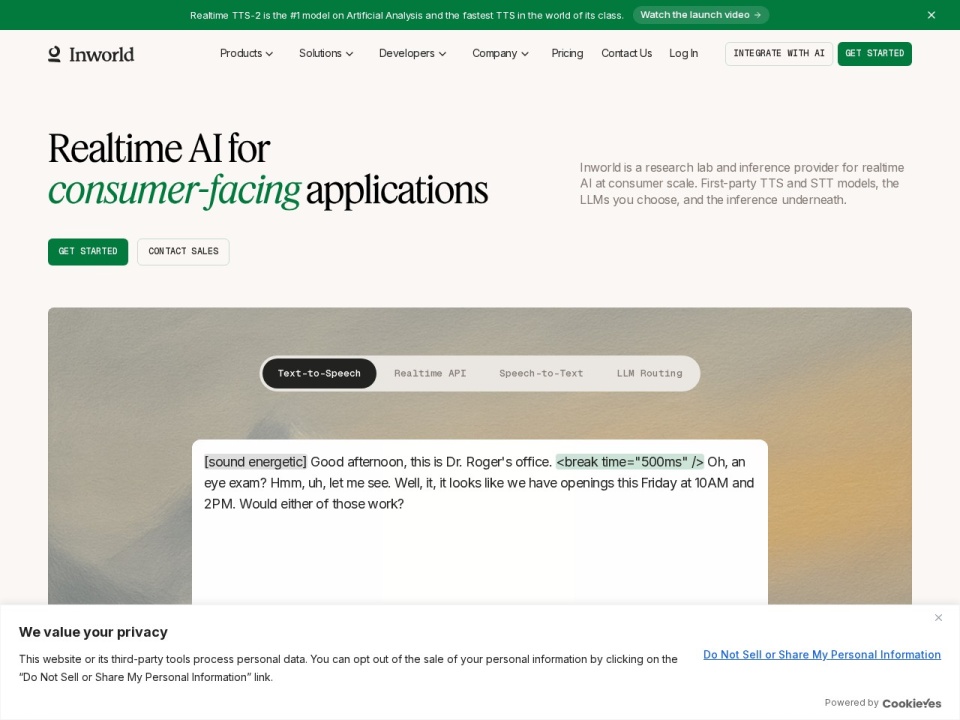Click the CookieYes logo
Image resolution: width=960 pixels, height=720 pixels.
click(912, 703)
